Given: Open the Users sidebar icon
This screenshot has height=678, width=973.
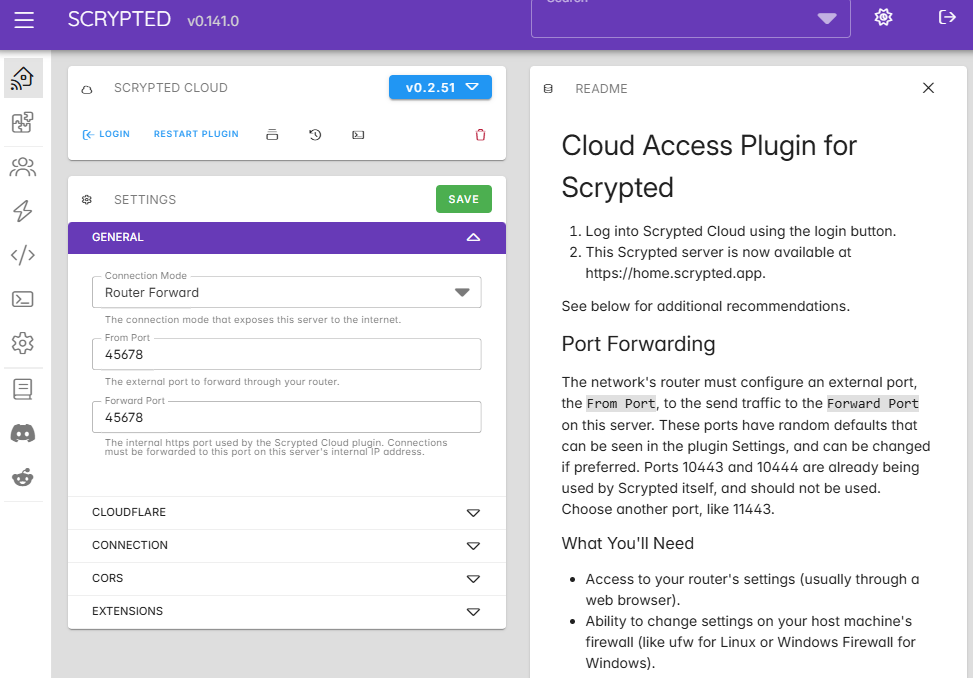Looking at the screenshot, I should [x=22, y=167].
